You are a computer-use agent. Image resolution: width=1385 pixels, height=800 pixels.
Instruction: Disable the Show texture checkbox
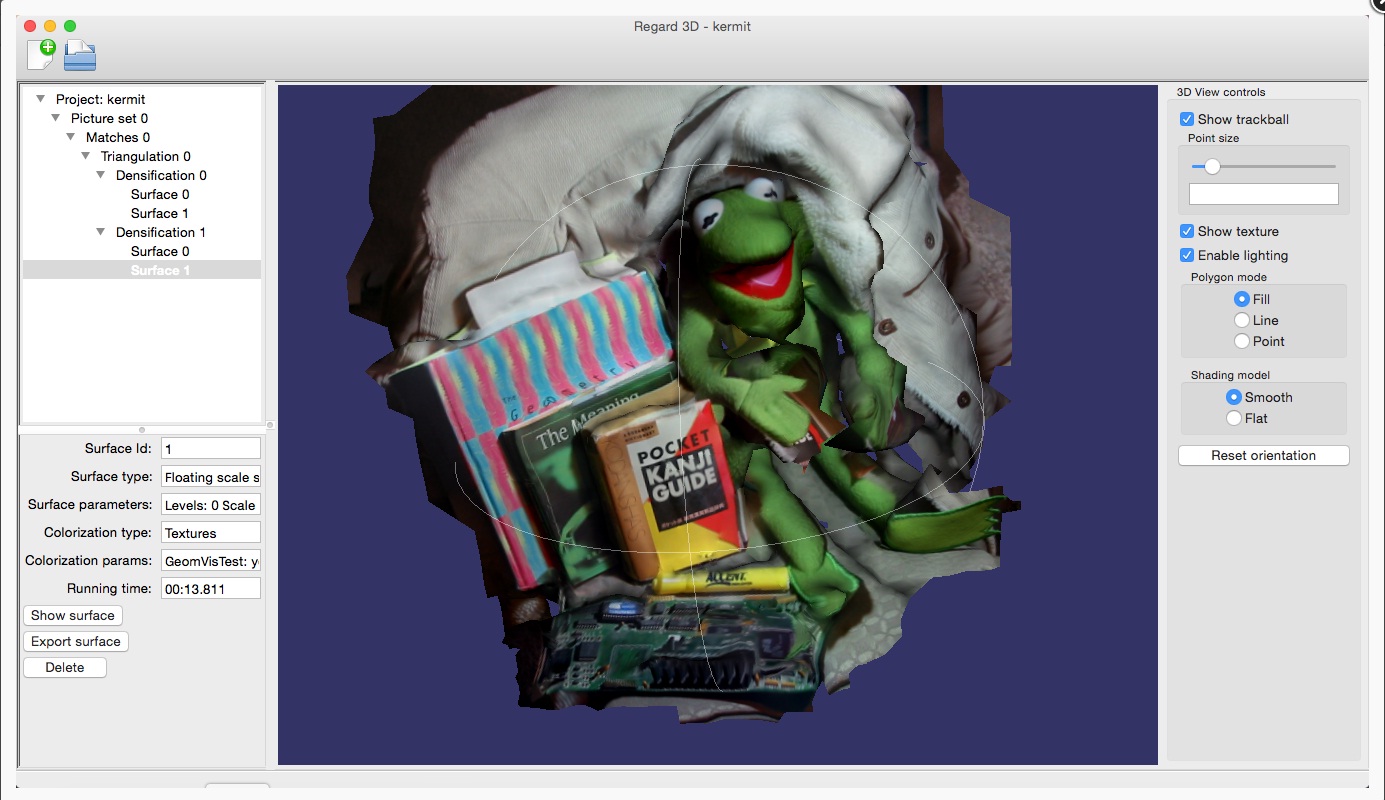click(1187, 231)
